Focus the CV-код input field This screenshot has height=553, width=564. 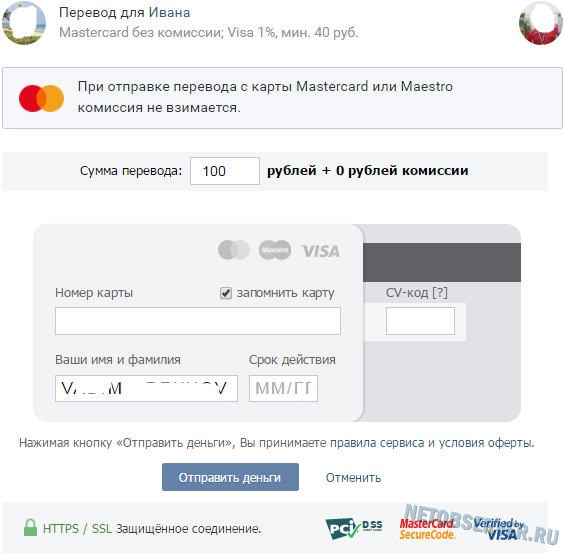click(420, 321)
